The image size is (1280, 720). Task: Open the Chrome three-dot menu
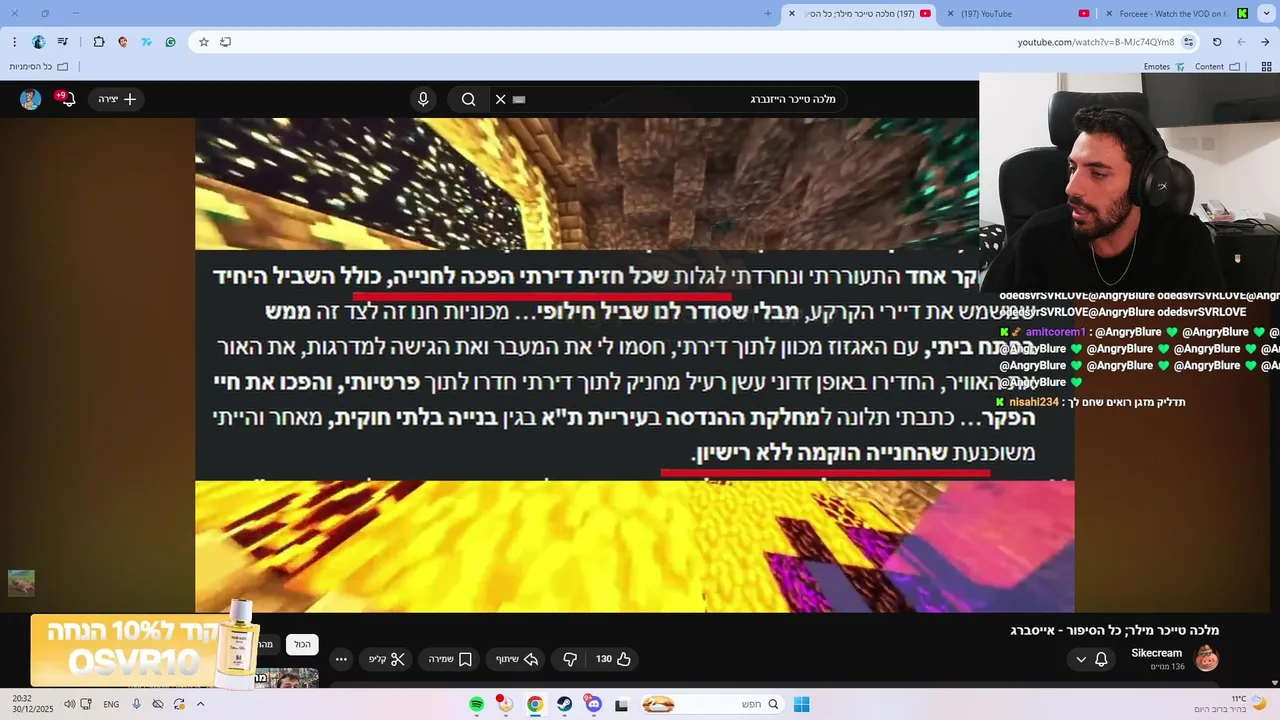tap(14, 42)
